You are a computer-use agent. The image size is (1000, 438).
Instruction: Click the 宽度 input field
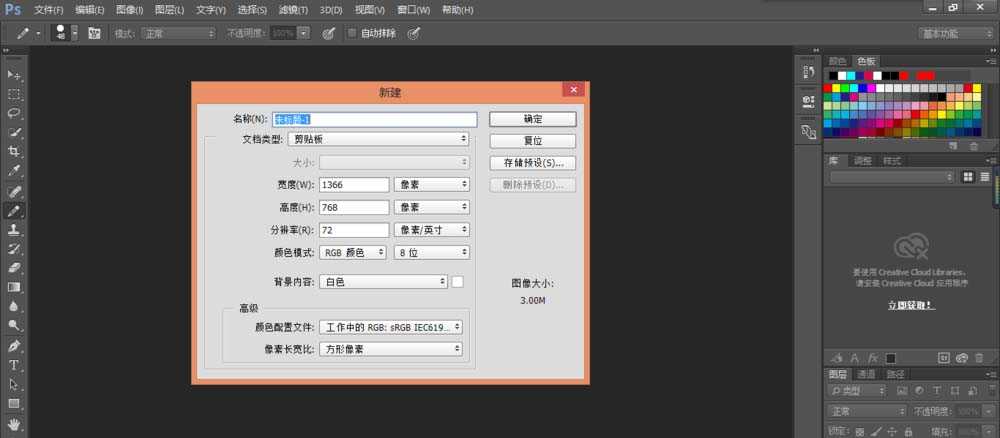pyautogui.click(x=353, y=185)
